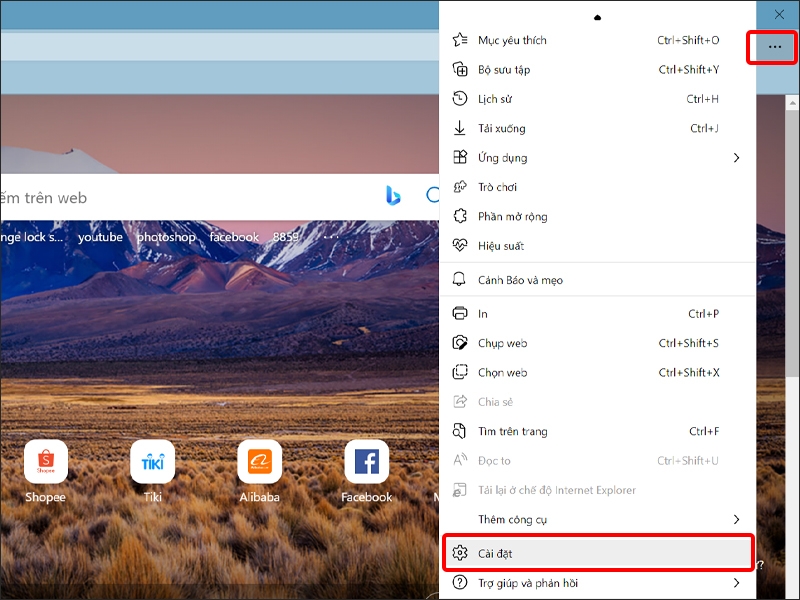This screenshot has height=600, width=800.
Task: Click the 8859 suggested search link
Action: [x=286, y=237]
